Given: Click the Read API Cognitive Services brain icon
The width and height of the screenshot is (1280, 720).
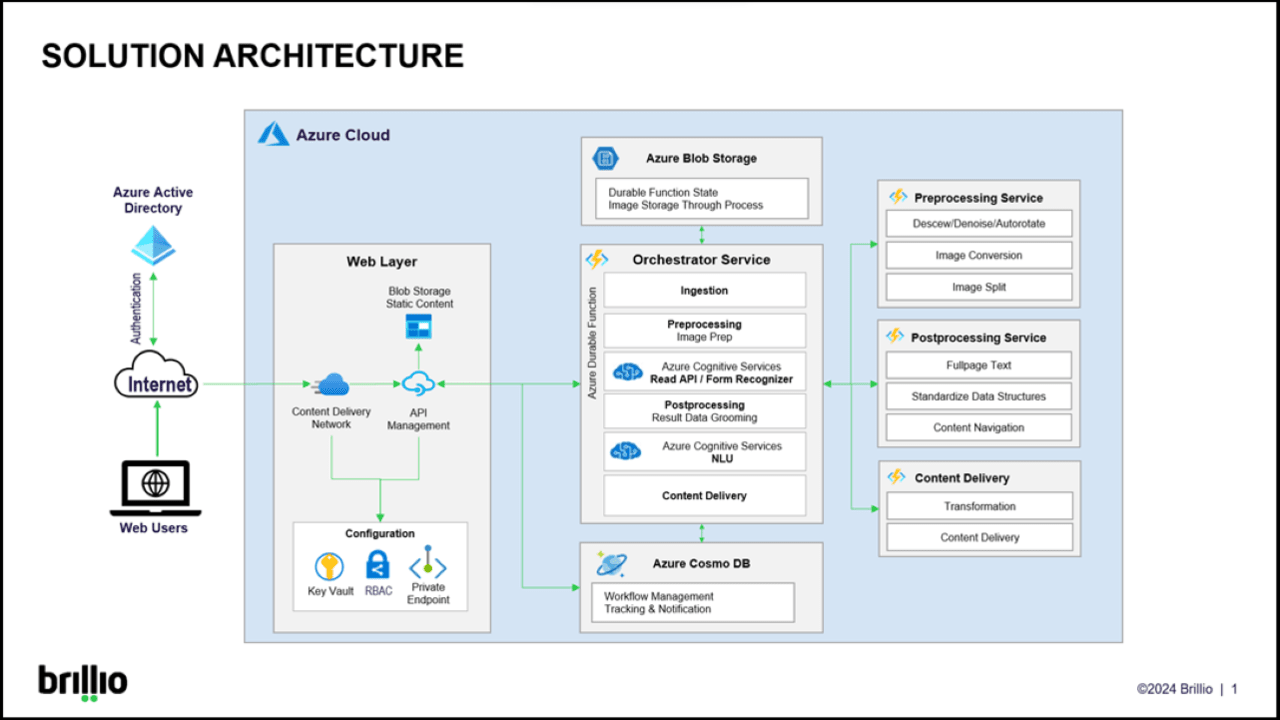Looking at the screenshot, I should [627, 372].
